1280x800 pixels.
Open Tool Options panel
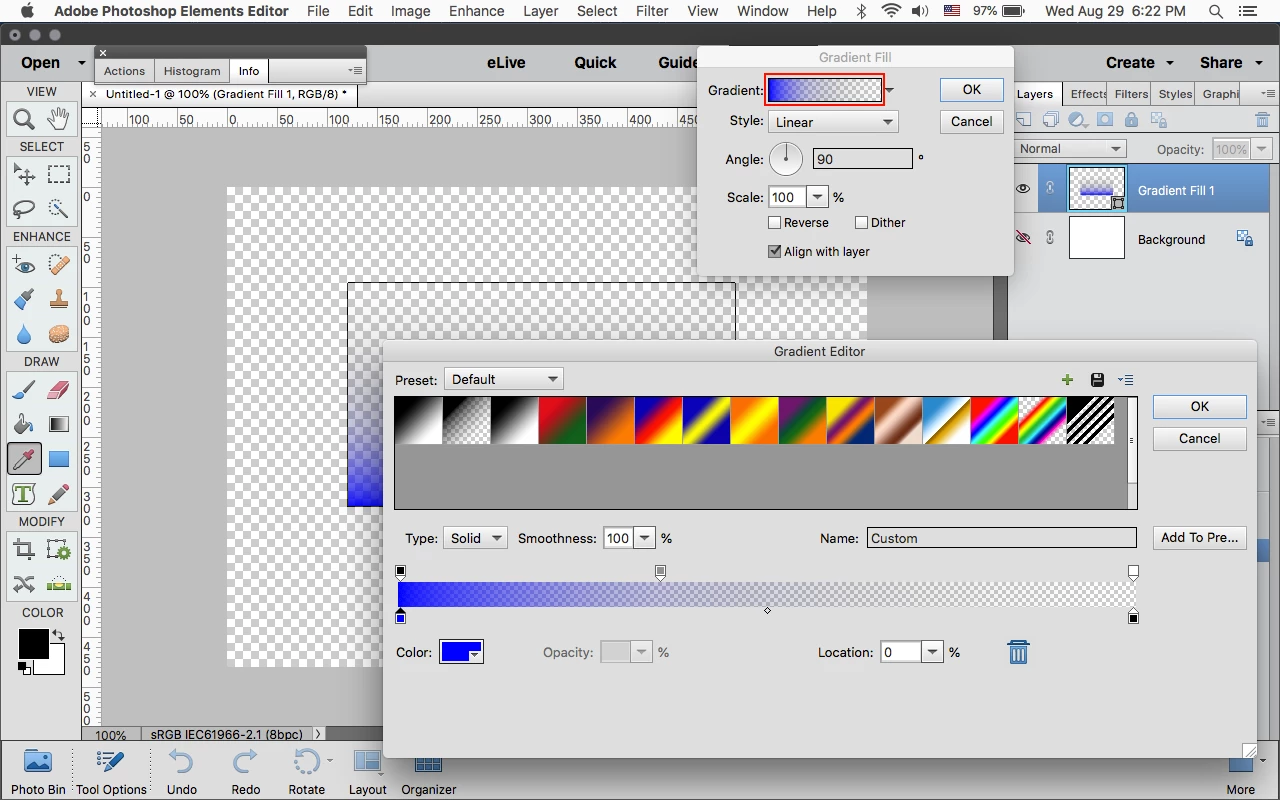pyautogui.click(x=111, y=772)
